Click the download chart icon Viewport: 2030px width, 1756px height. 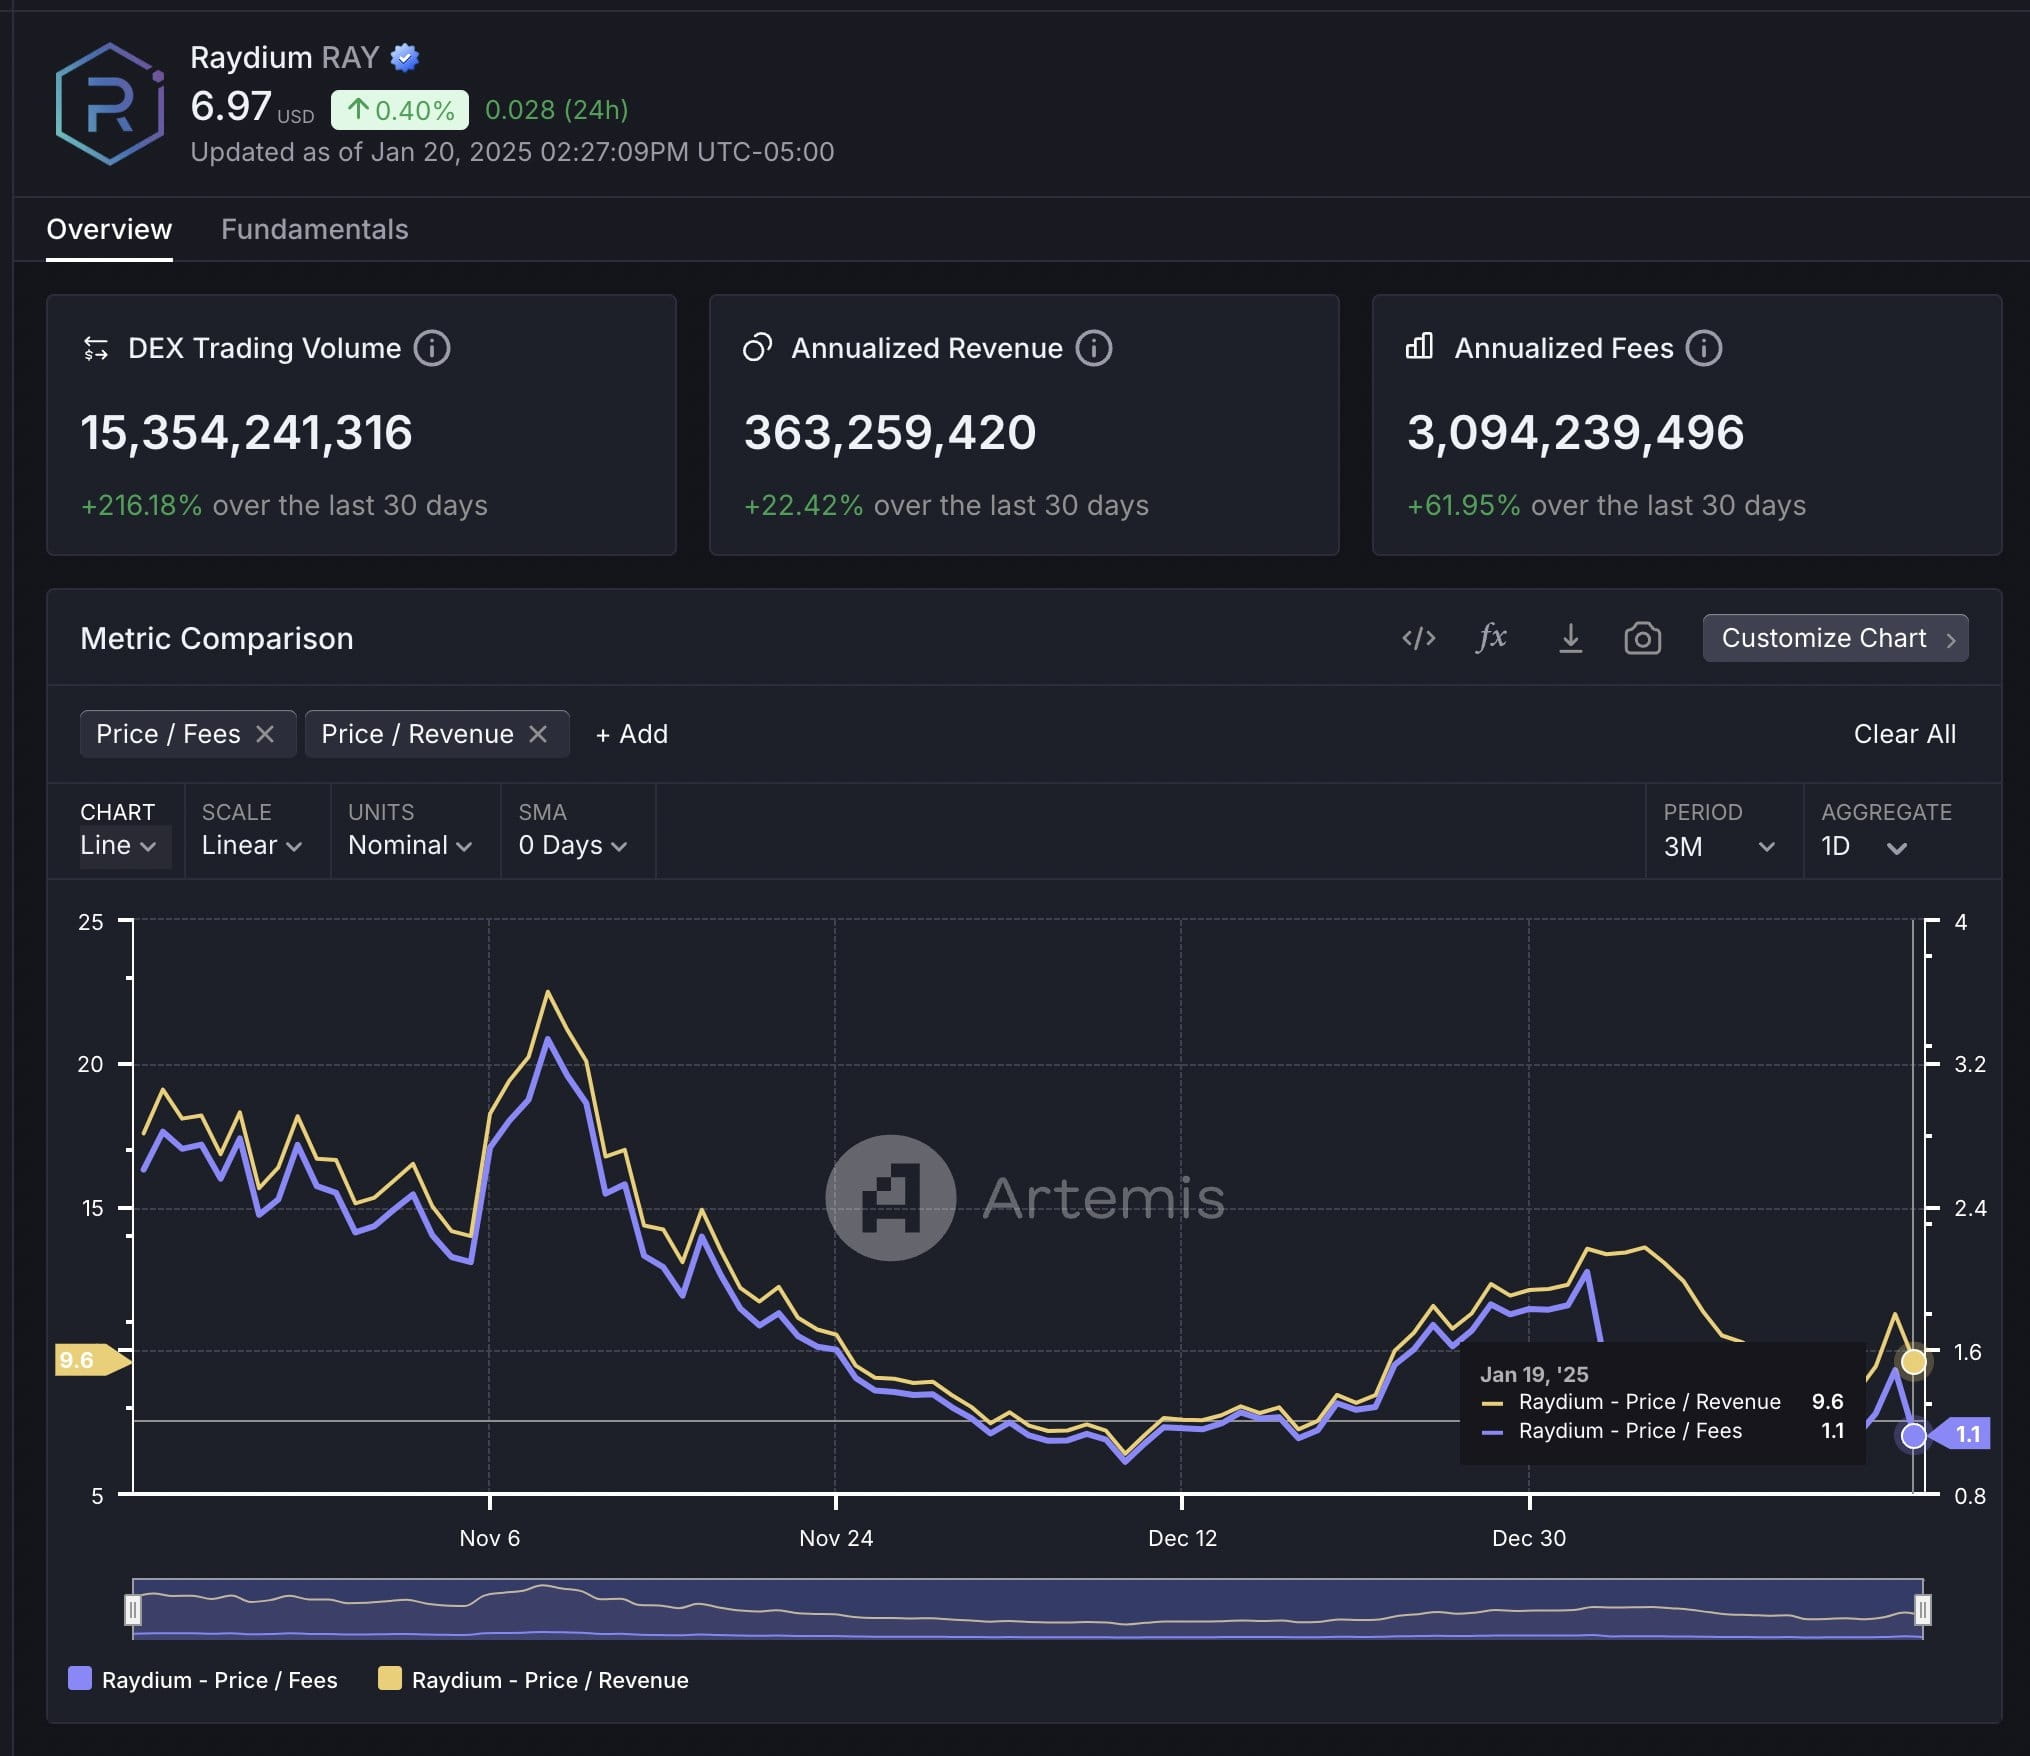(x=1570, y=638)
